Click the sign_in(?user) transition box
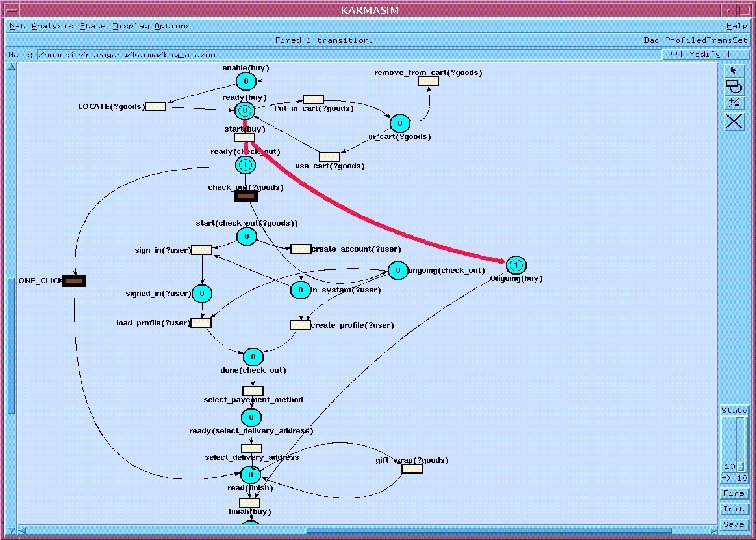The width and height of the screenshot is (756, 540). tap(202, 250)
